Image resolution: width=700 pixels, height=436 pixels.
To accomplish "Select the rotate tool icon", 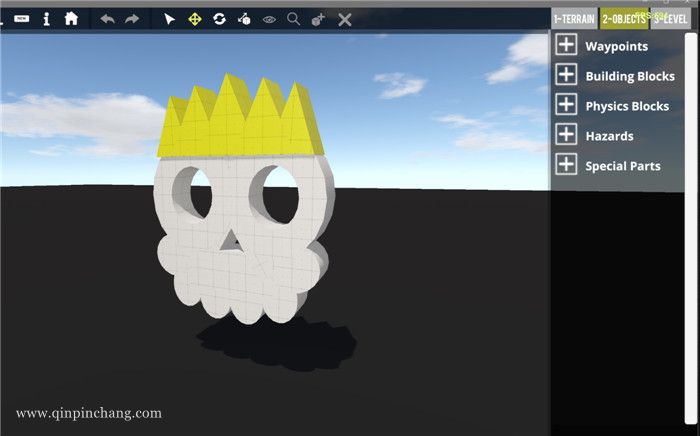I will click(219, 19).
